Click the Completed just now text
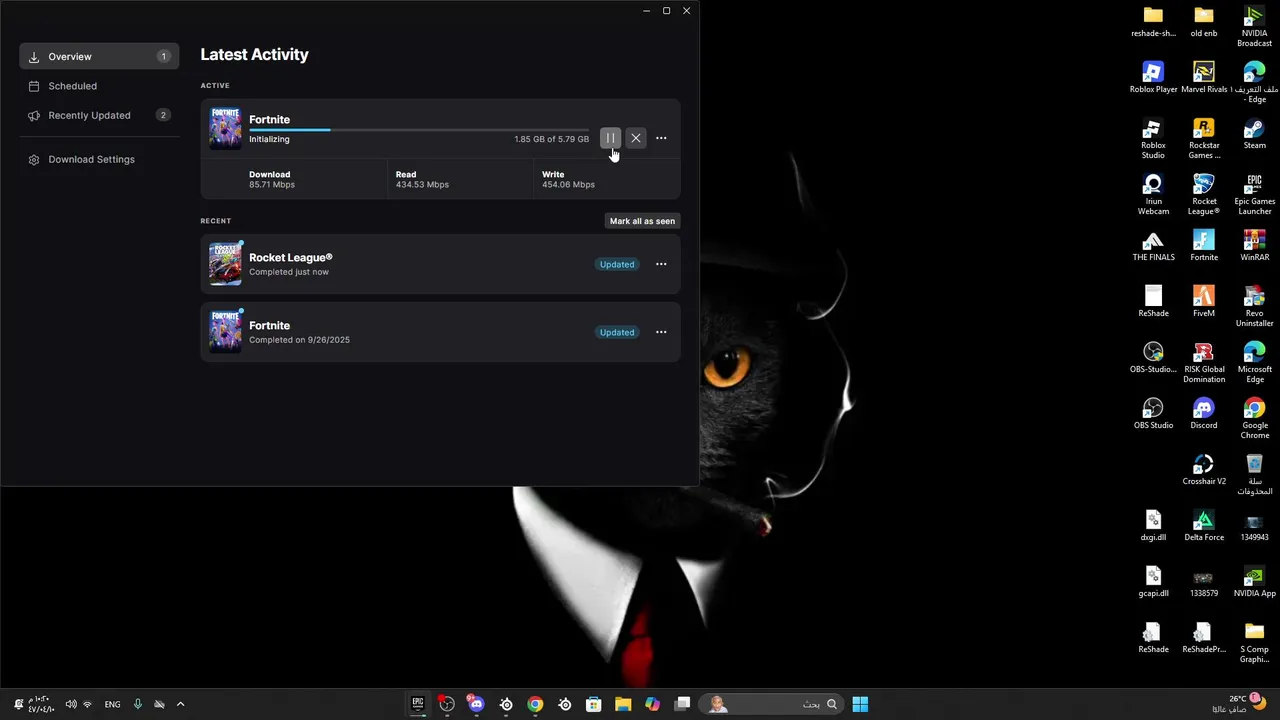The image size is (1280, 720). click(289, 272)
